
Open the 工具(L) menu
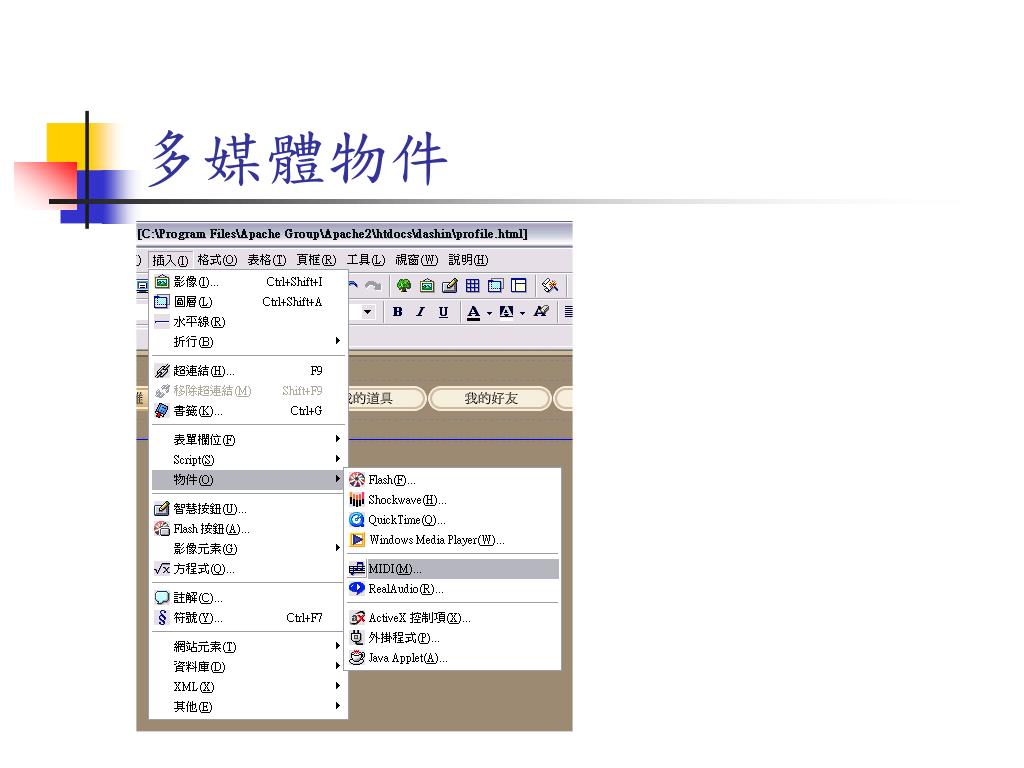(x=366, y=260)
